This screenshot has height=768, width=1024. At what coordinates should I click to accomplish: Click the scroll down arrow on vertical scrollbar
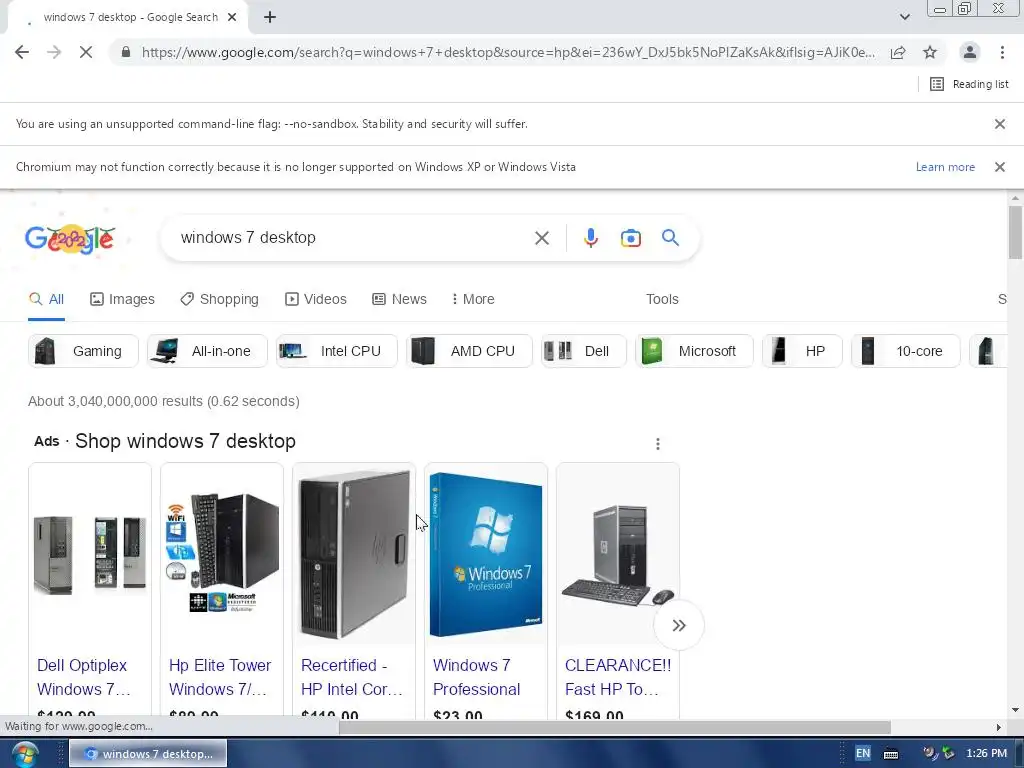1015,710
